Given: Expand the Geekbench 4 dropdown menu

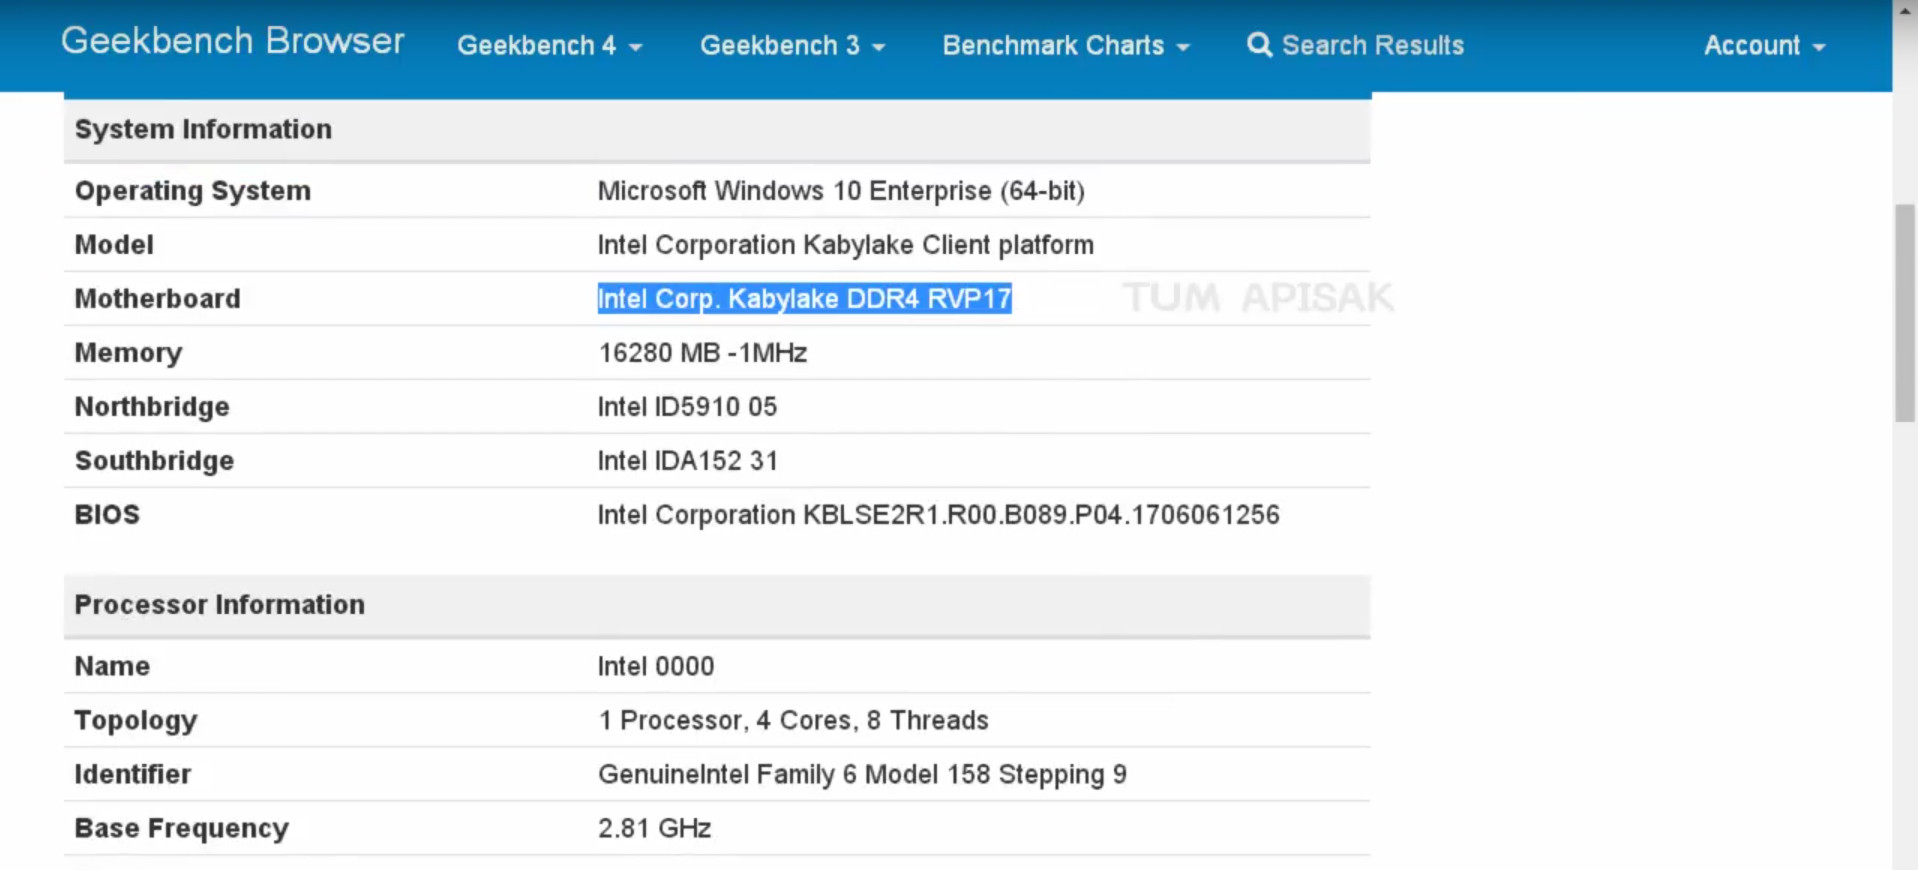Looking at the screenshot, I should point(549,46).
